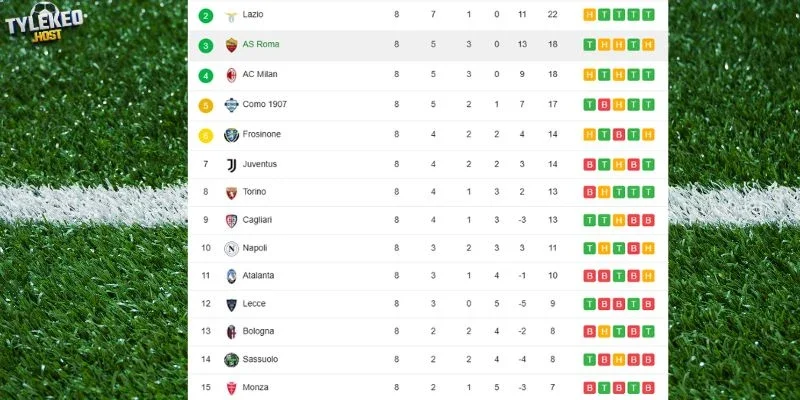This screenshot has width=800, height=400.
Task: Click Lazio's first yellow H form badge
Action: (x=589, y=15)
